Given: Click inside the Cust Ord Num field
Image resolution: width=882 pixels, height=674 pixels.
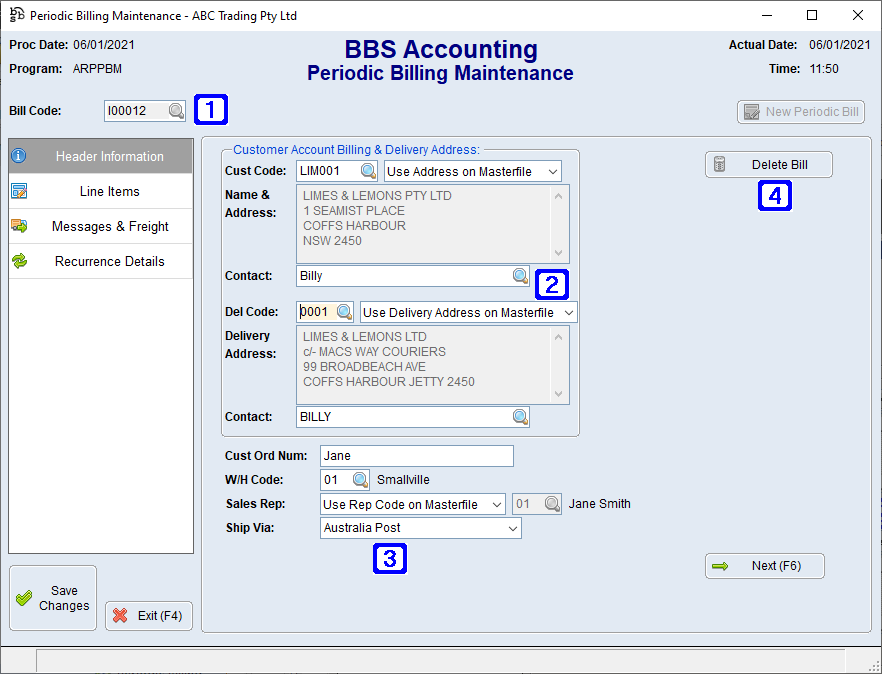Looking at the screenshot, I should 416,455.
